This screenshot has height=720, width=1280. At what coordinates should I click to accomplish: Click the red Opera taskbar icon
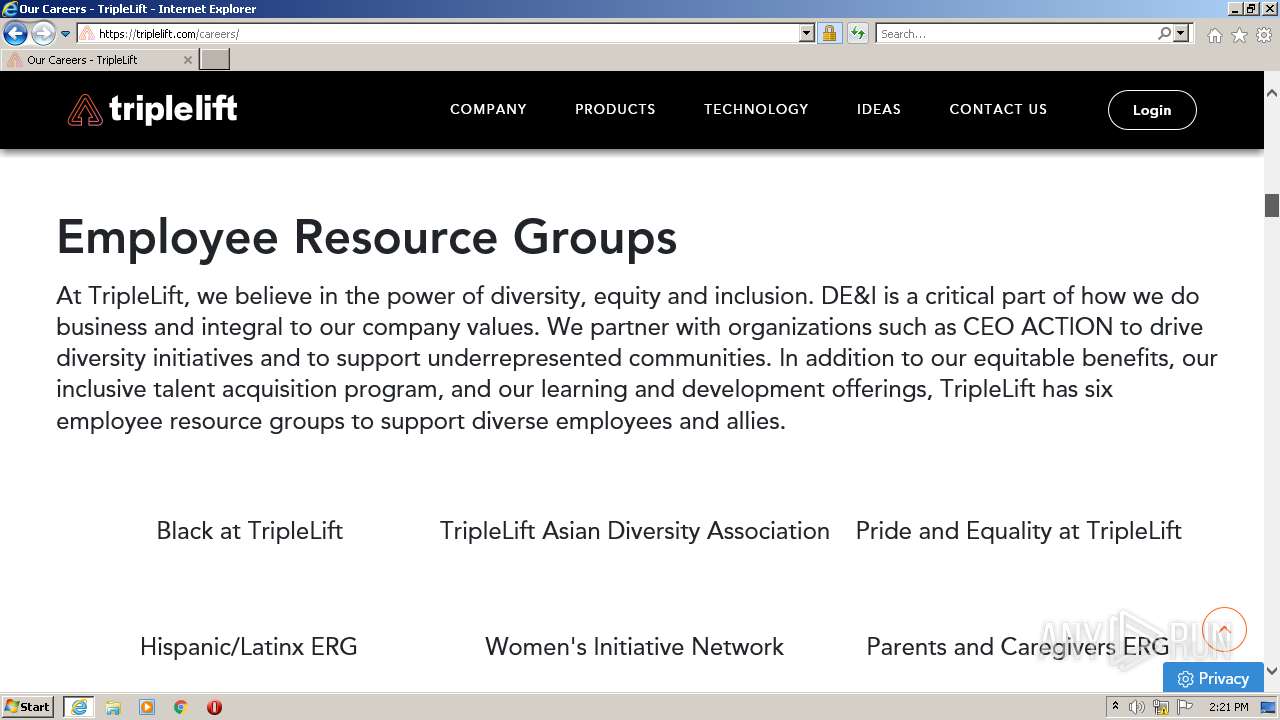(x=214, y=707)
